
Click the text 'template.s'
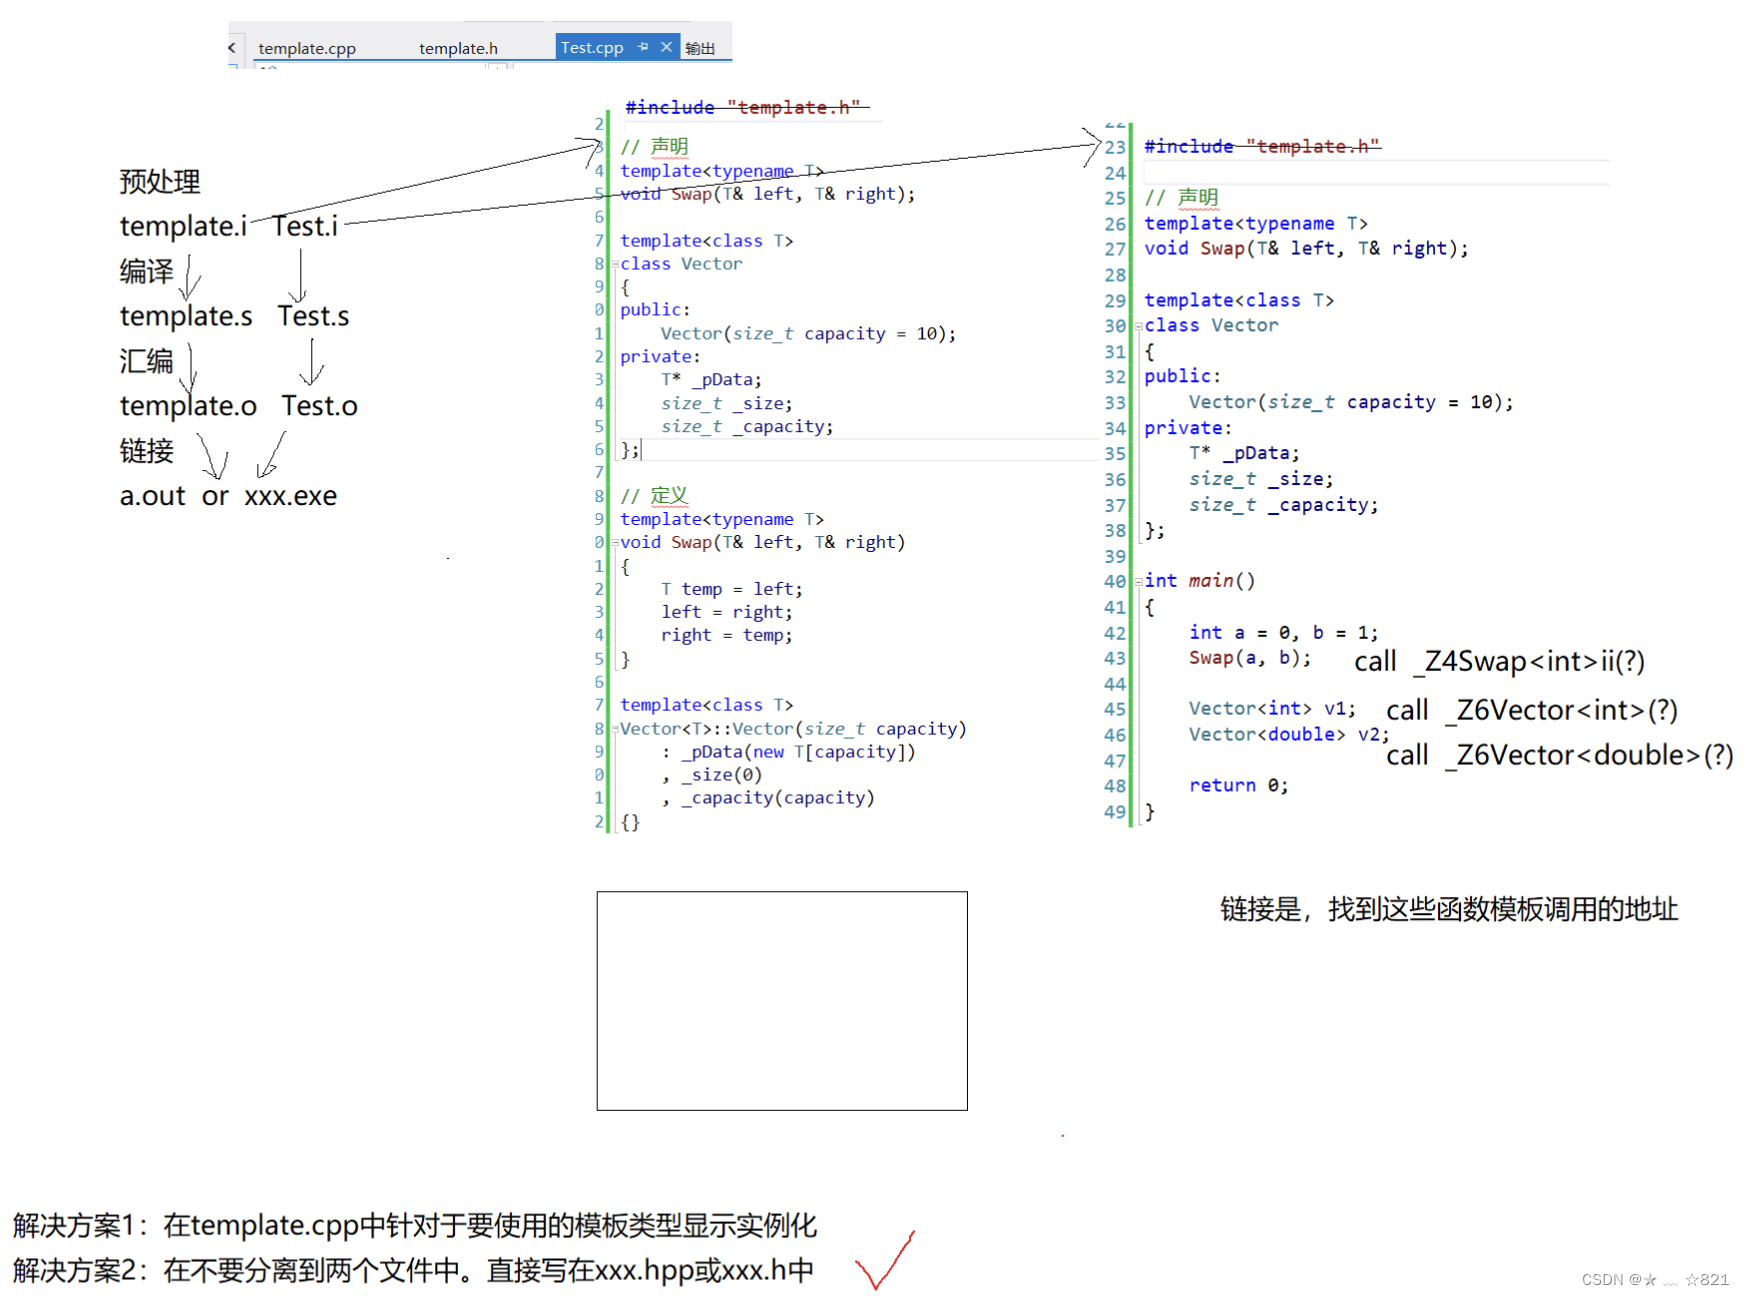pyautogui.click(x=186, y=316)
